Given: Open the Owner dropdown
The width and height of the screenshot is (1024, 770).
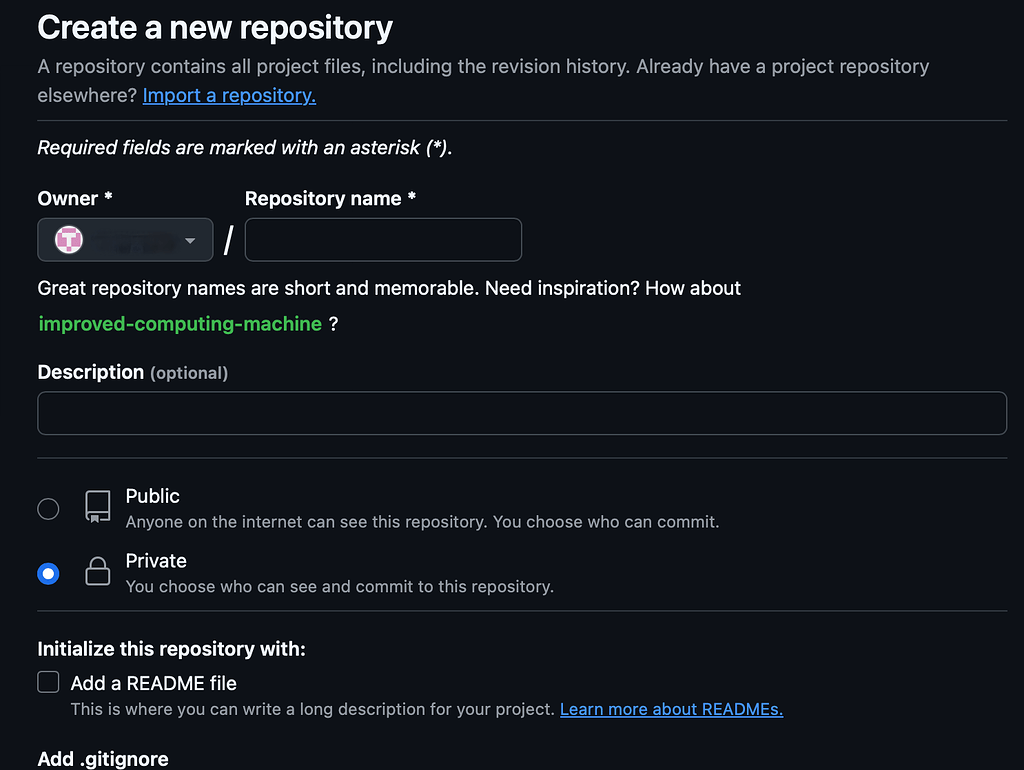Looking at the screenshot, I should [x=125, y=240].
